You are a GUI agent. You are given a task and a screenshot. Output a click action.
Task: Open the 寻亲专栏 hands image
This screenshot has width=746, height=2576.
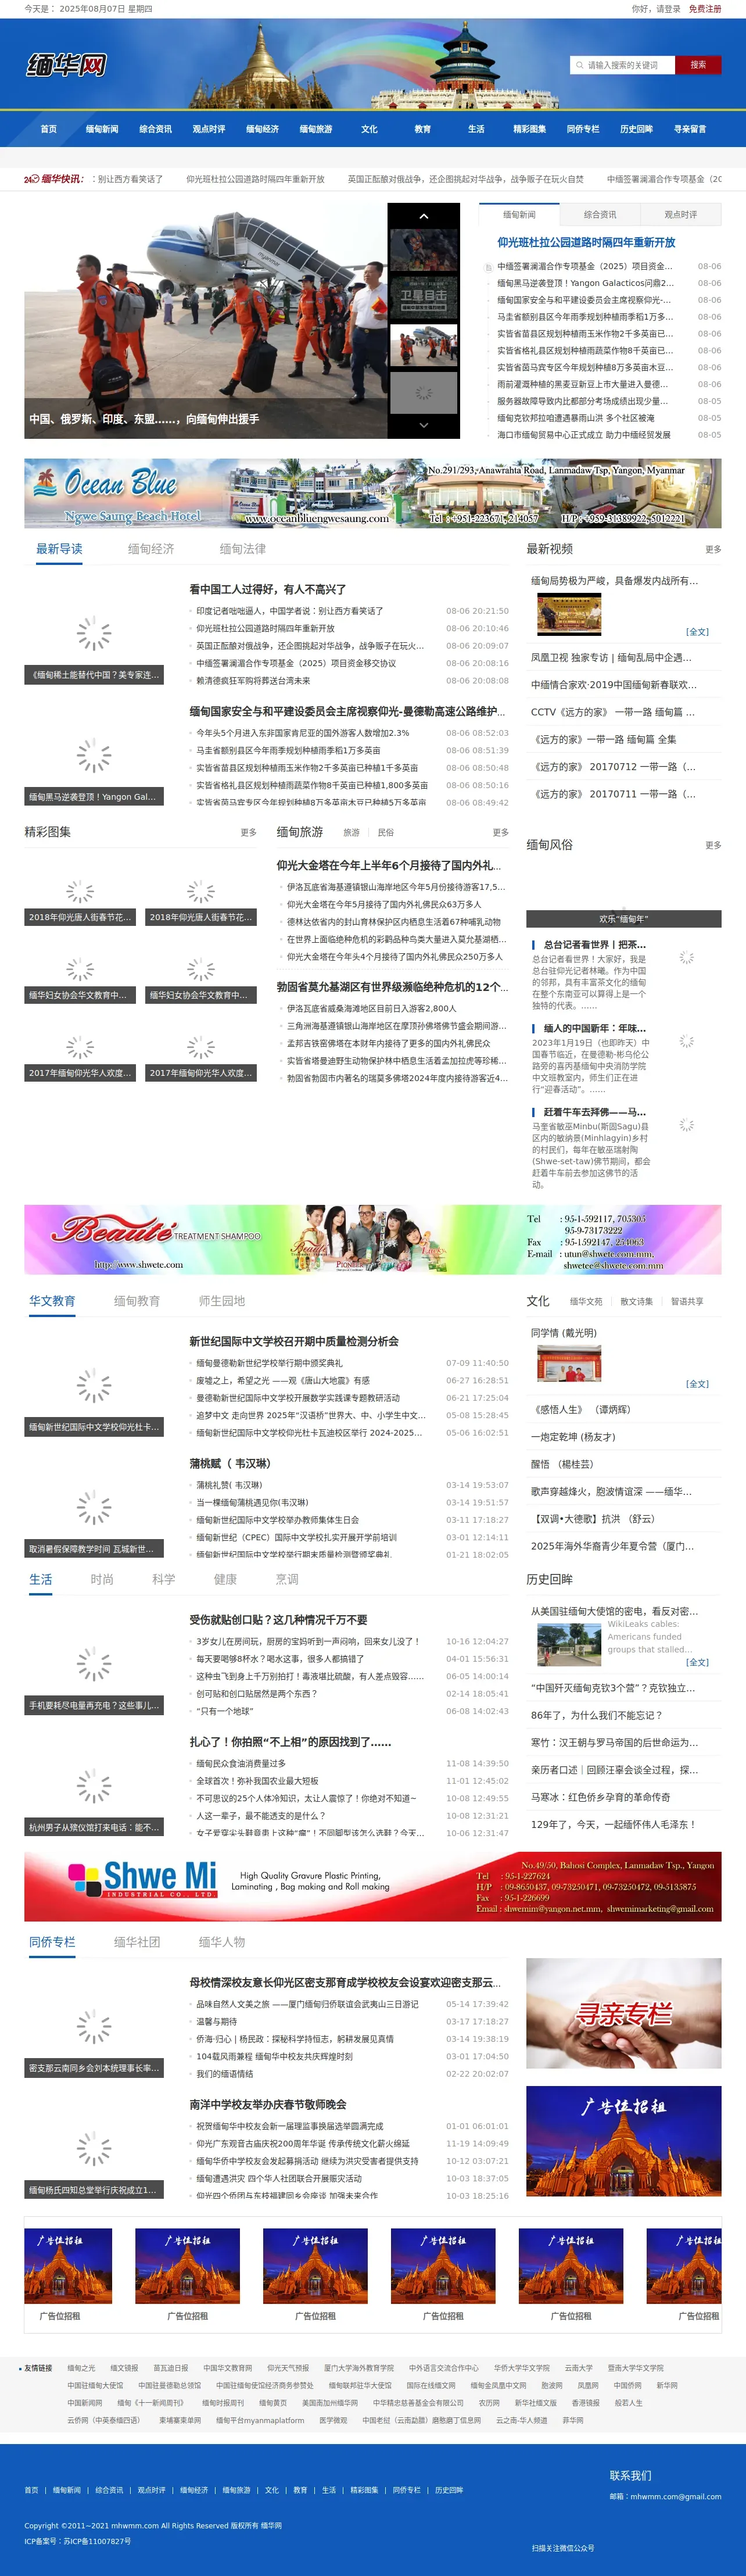point(623,2013)
